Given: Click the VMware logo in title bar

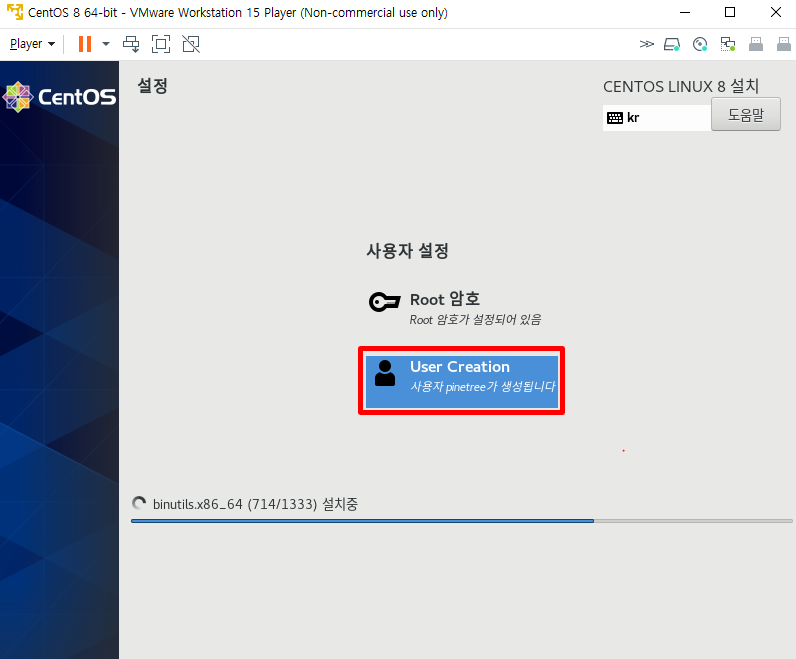Looking at the screenshot, I should [15, 12].
